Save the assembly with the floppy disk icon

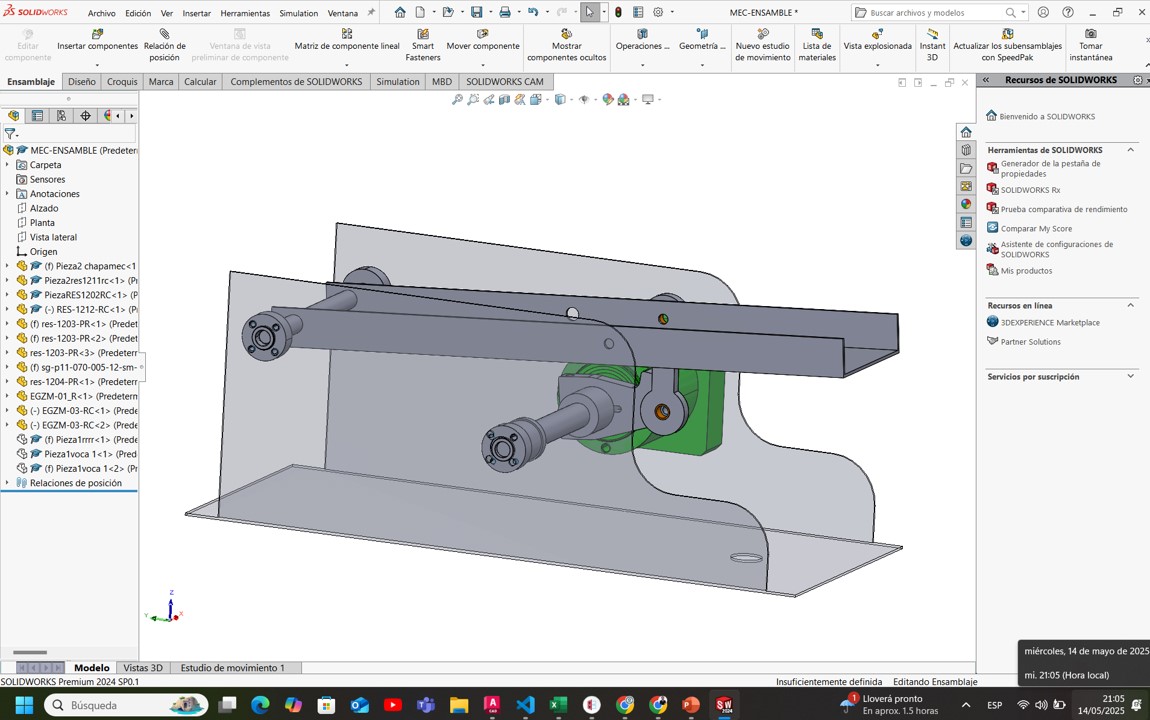(x=477, y=12)
